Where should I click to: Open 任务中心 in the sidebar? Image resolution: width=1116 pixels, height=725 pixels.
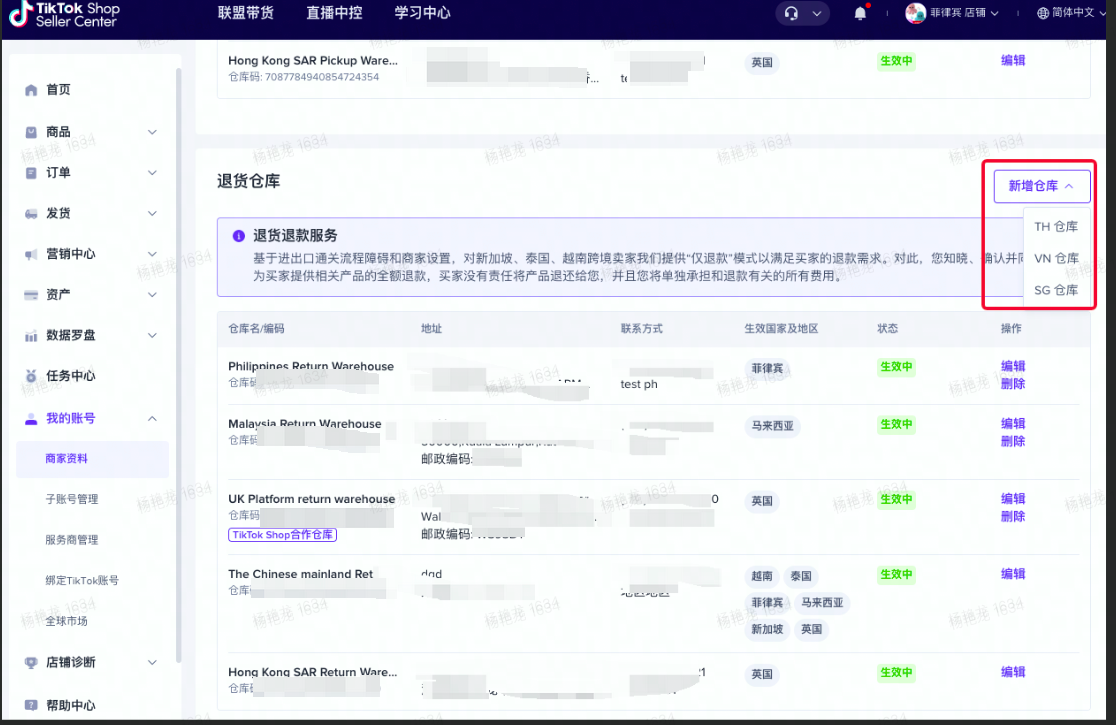coord(70,376)
